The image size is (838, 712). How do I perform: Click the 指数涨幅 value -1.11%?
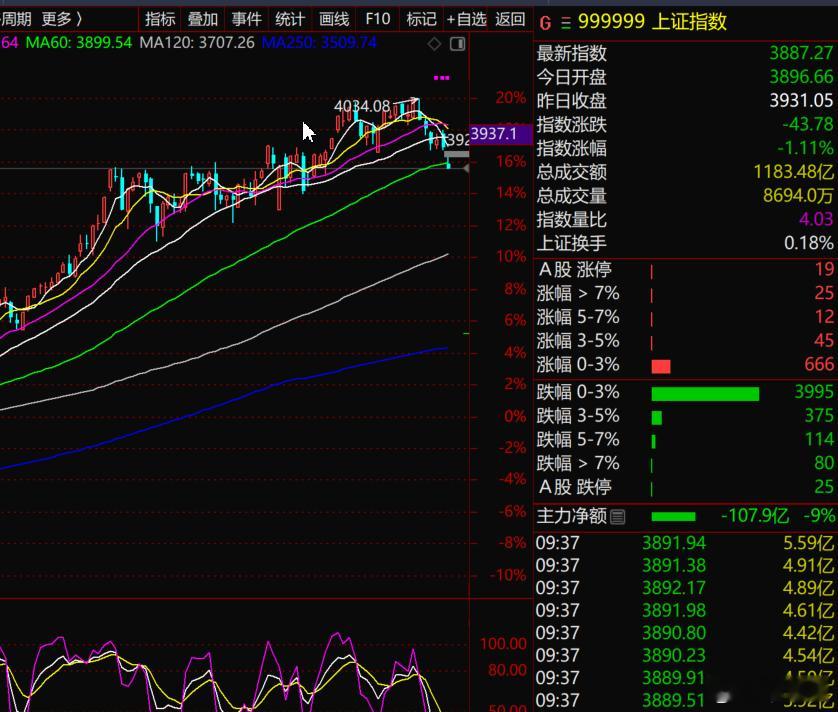coord(805,148)
